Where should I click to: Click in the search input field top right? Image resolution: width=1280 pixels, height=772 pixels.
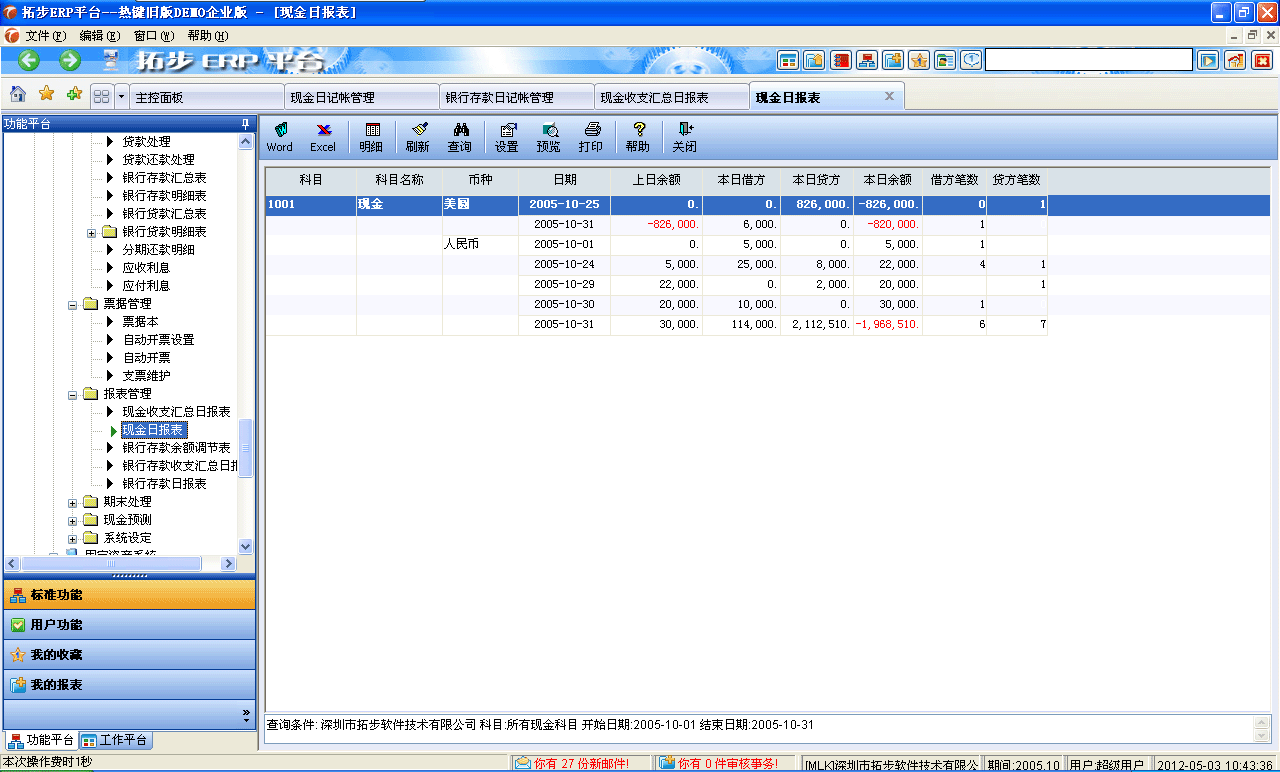(1088, 59)
